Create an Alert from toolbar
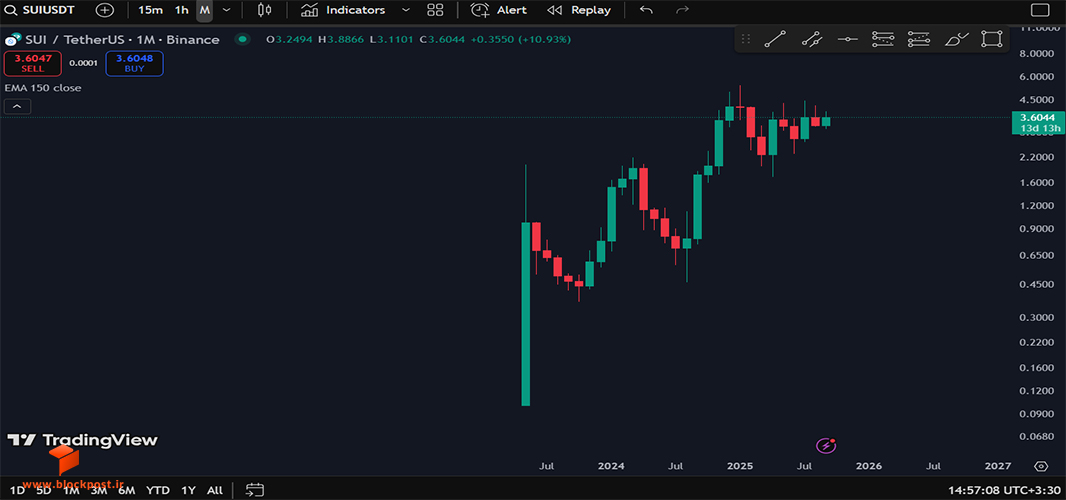1066x500 pixels. point(498,10)
